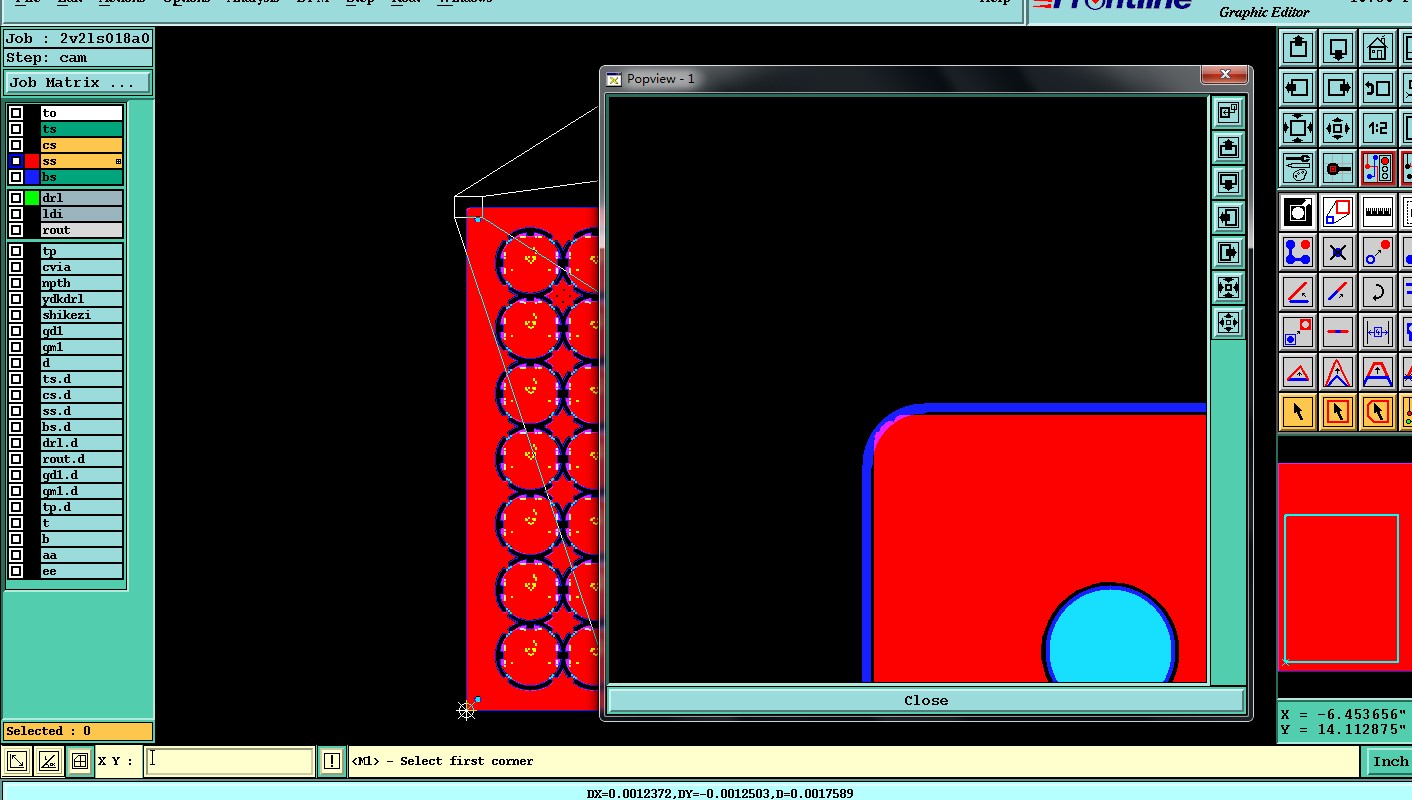Click Popview pan right icon

[1228, 252]
